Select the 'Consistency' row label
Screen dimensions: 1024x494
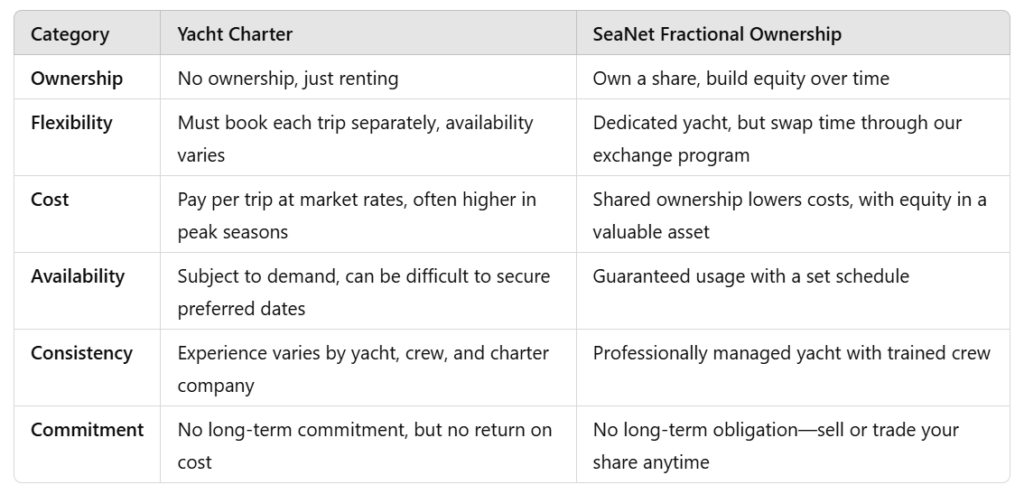(81, 352)
